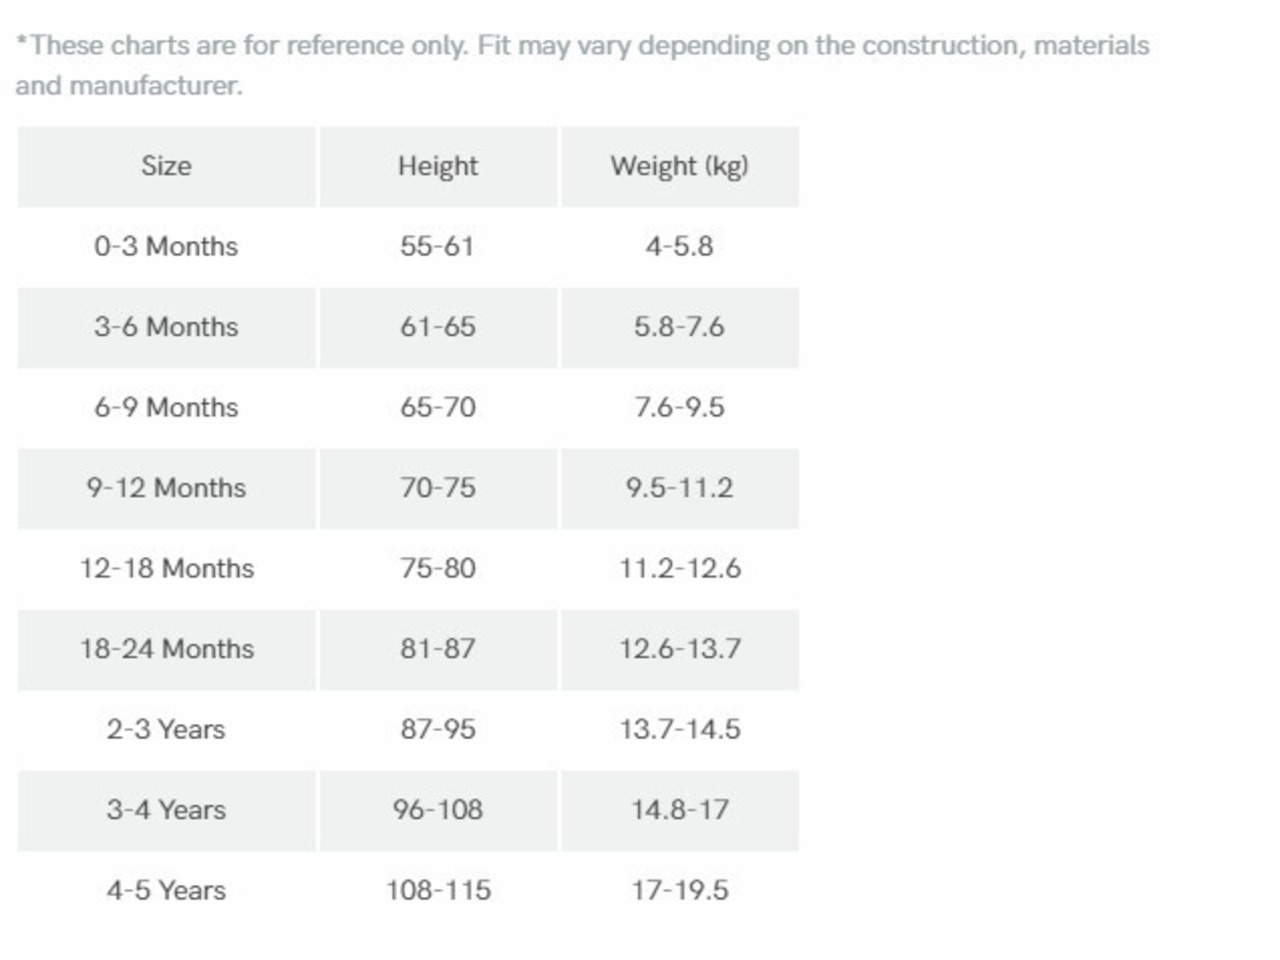Click the 96-108 height value
Screen dimensions: 1280x960
pos(438,810)
